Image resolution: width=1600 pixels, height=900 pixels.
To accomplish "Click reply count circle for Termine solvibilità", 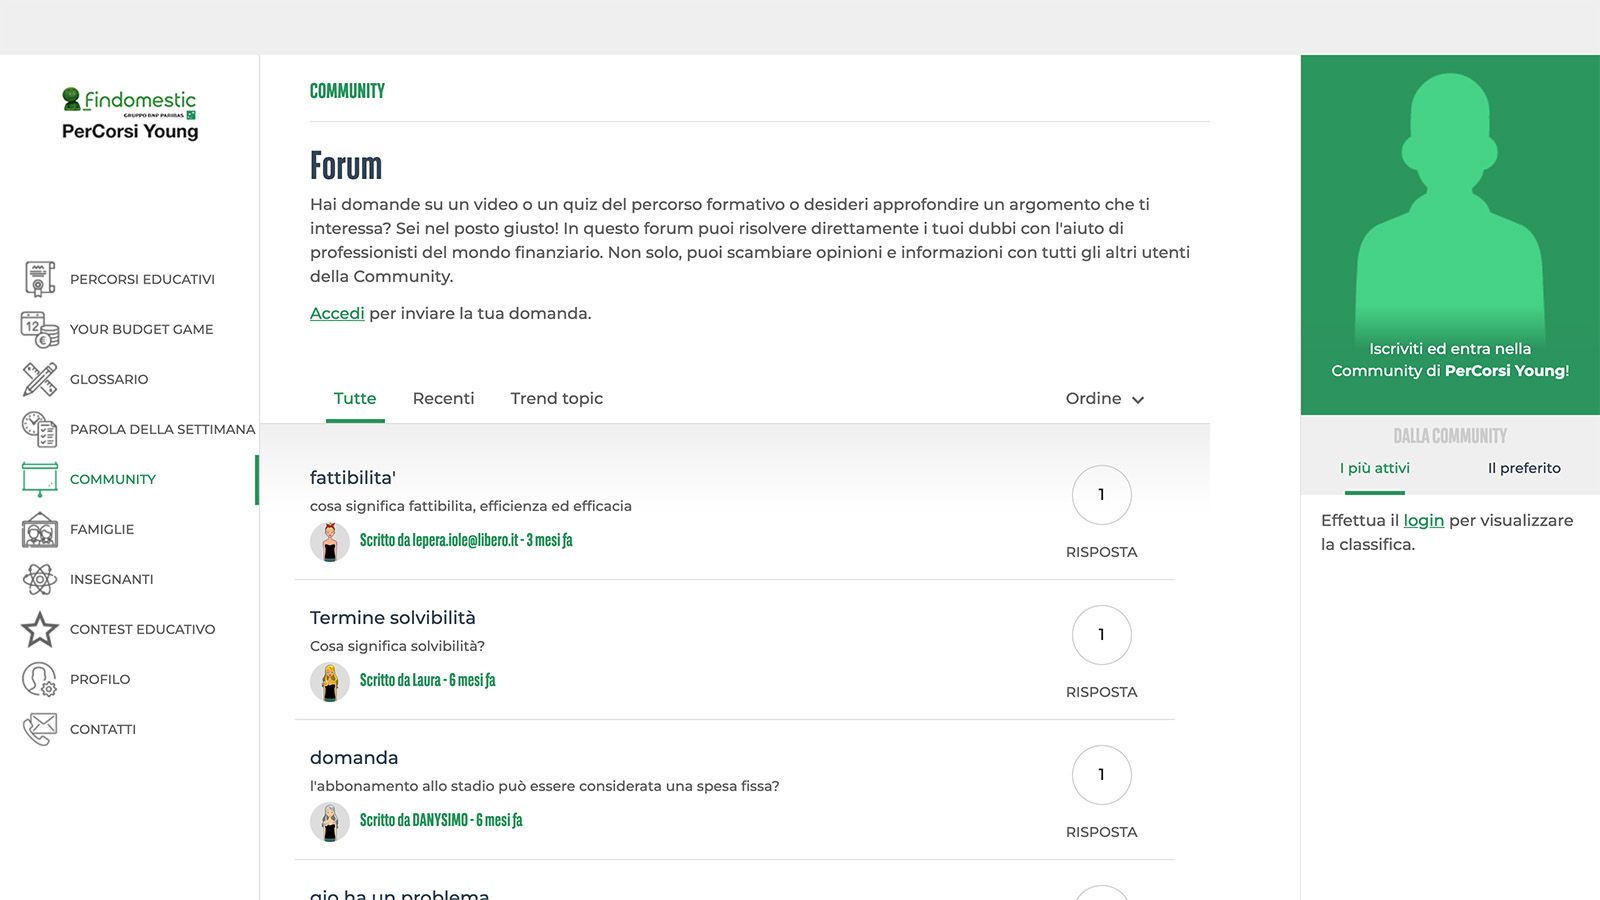I will point(1101,635).
